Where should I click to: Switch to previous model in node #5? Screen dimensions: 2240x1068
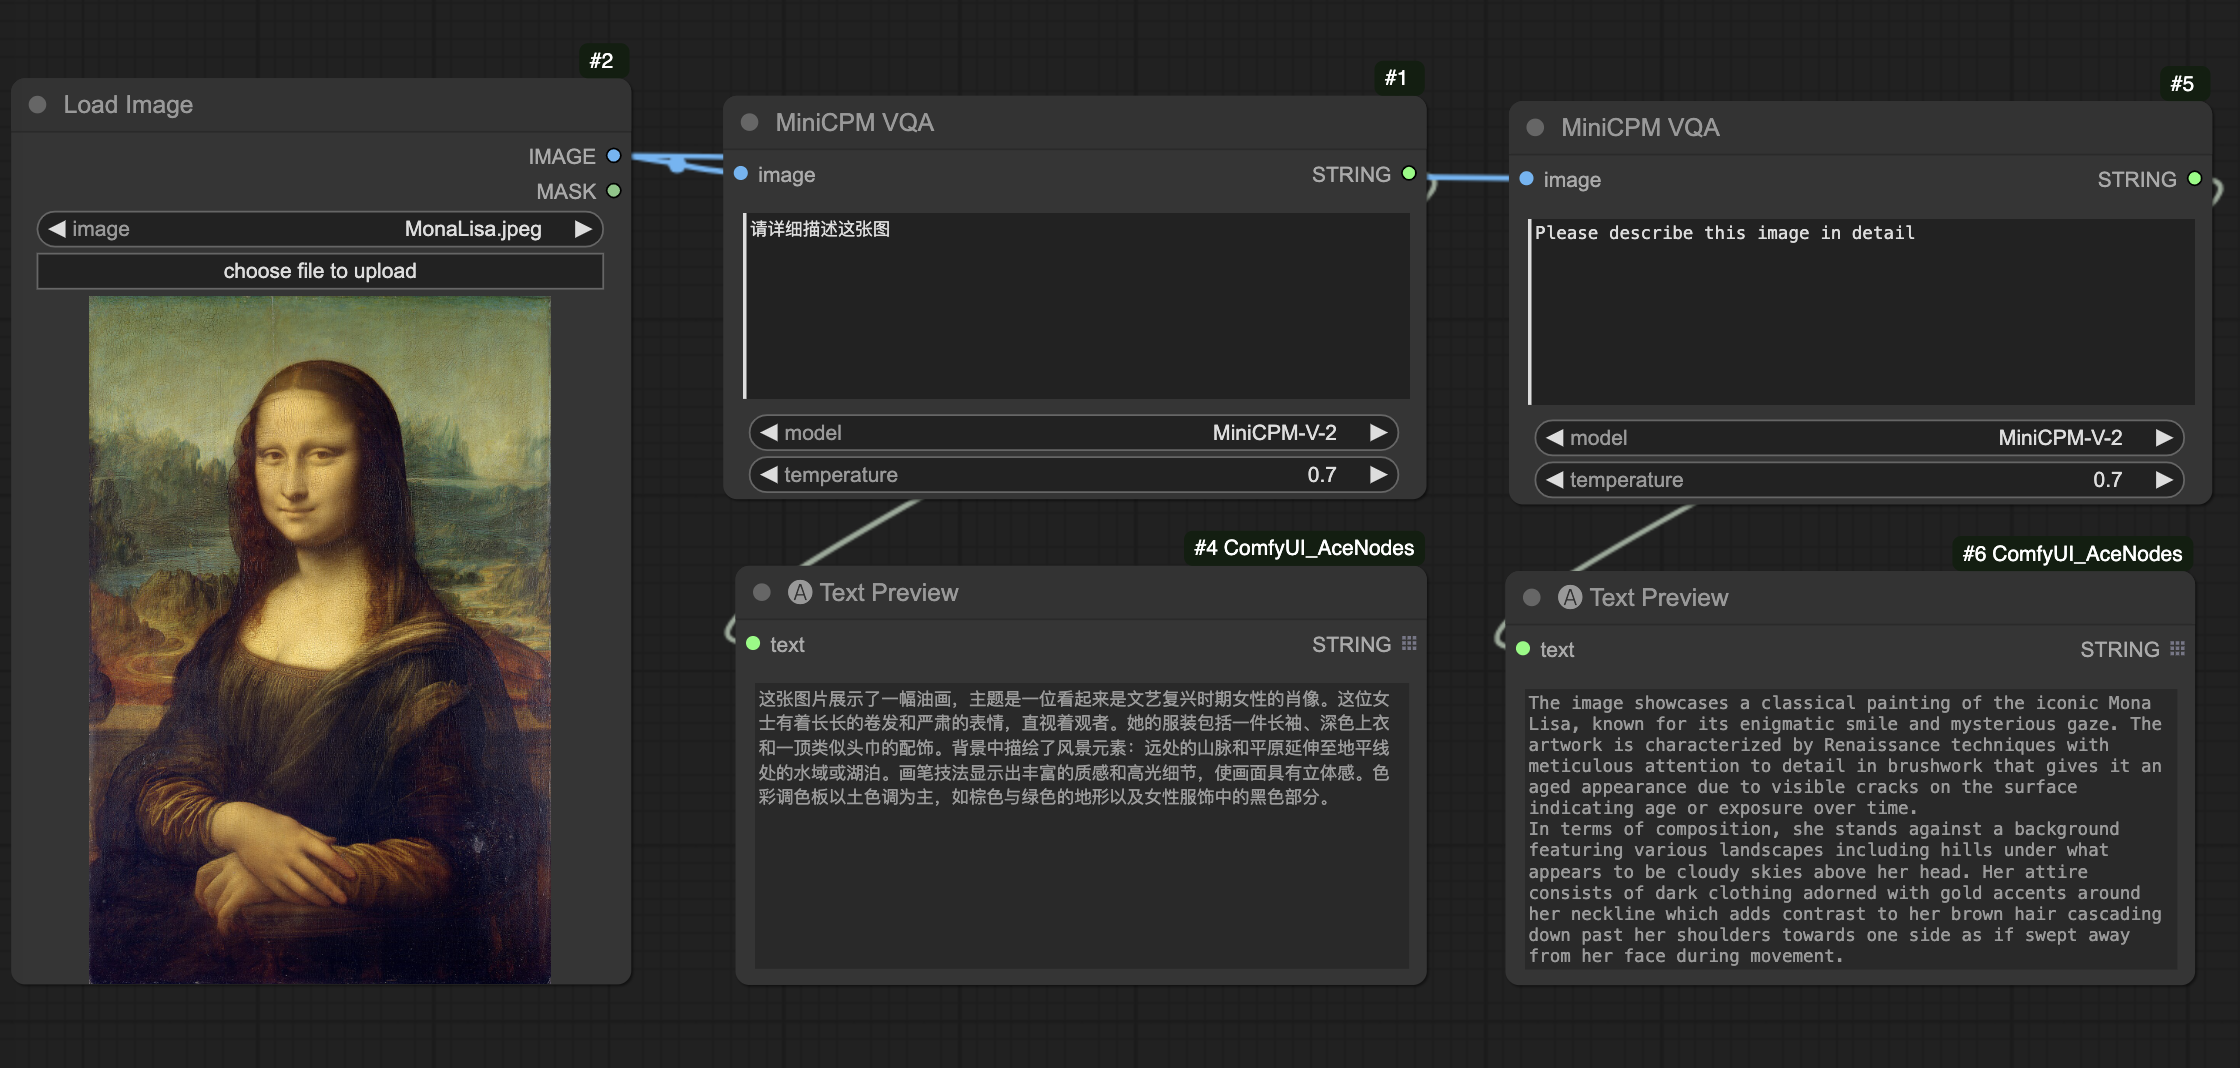coord(1555,438)
